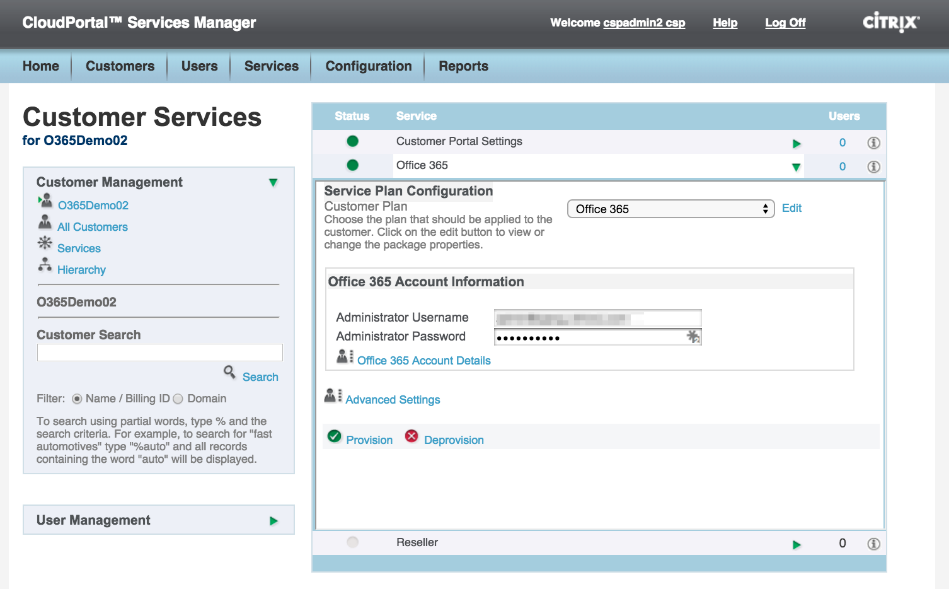Click the password key icon in Administrator Password
Screen dimensions: 949x589
coord(693,337)
